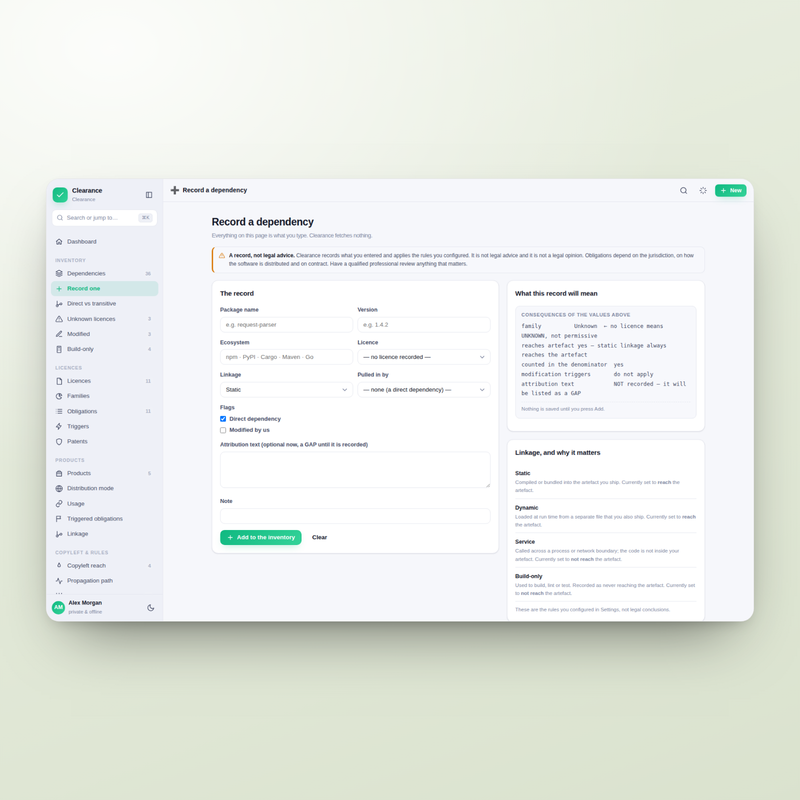Open the Copyleft reach page

tap(105, 565)
